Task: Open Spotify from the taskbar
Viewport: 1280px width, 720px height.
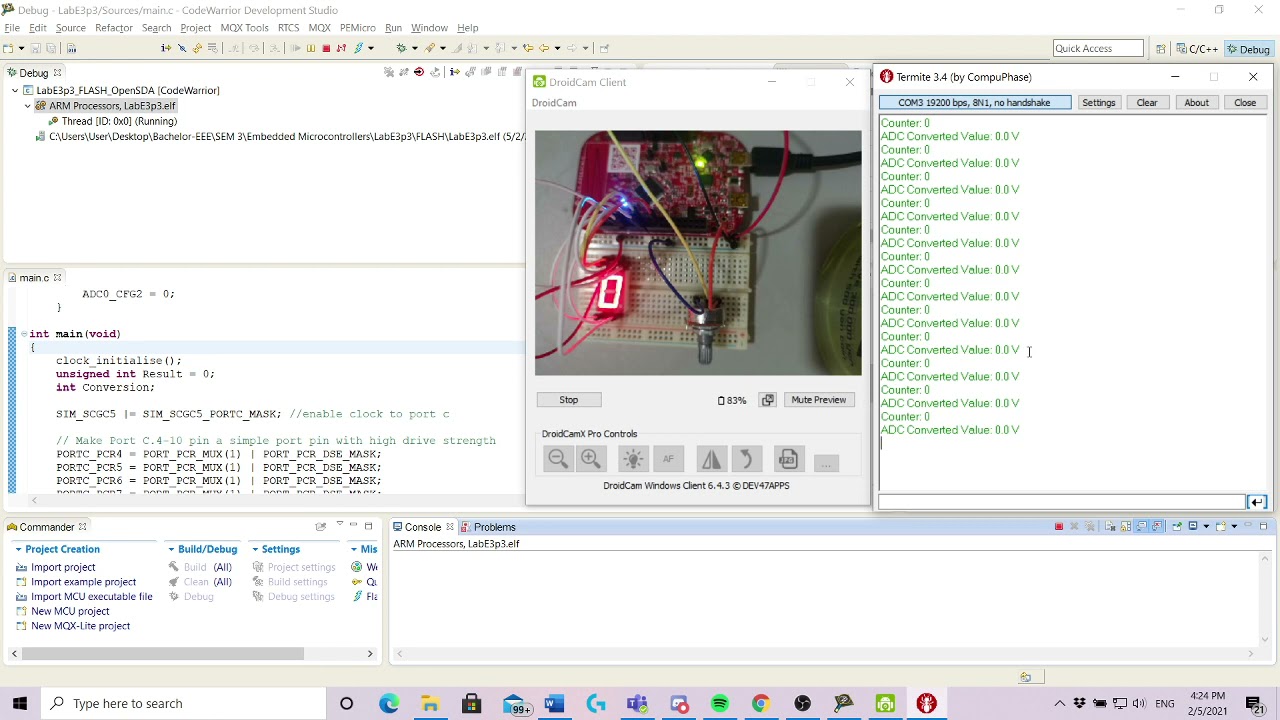Action: pyautogui.click(x=720, y=703)
